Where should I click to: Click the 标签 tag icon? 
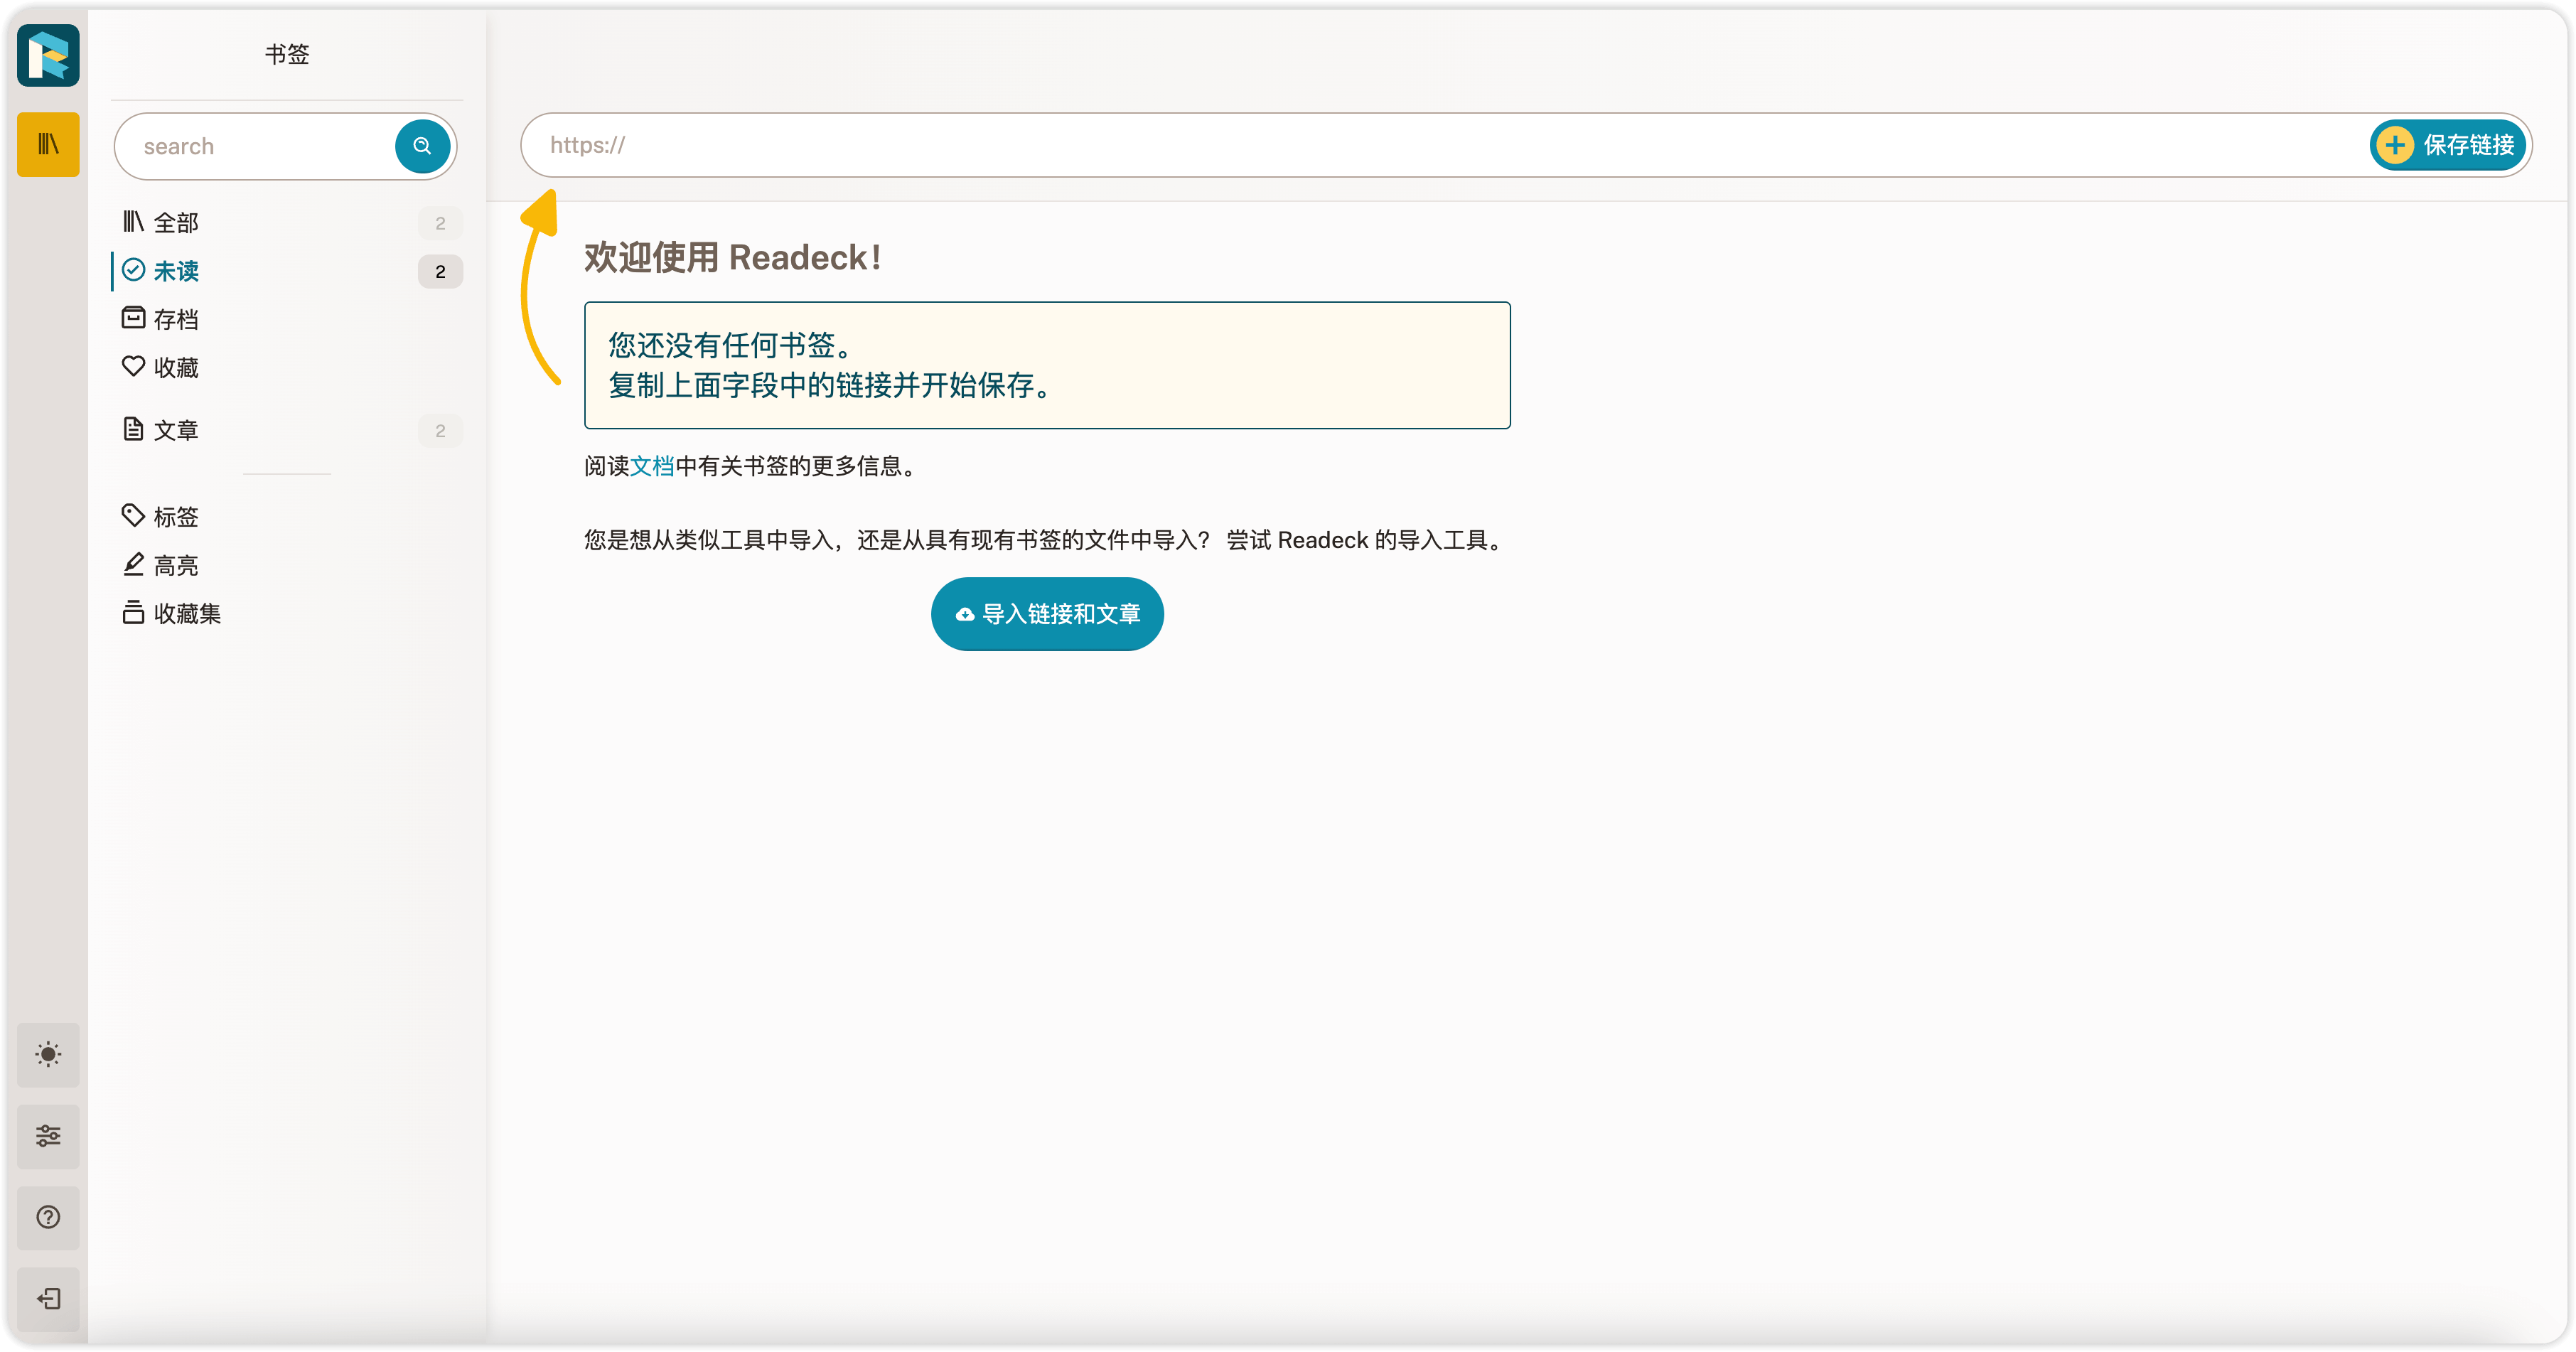133,515
